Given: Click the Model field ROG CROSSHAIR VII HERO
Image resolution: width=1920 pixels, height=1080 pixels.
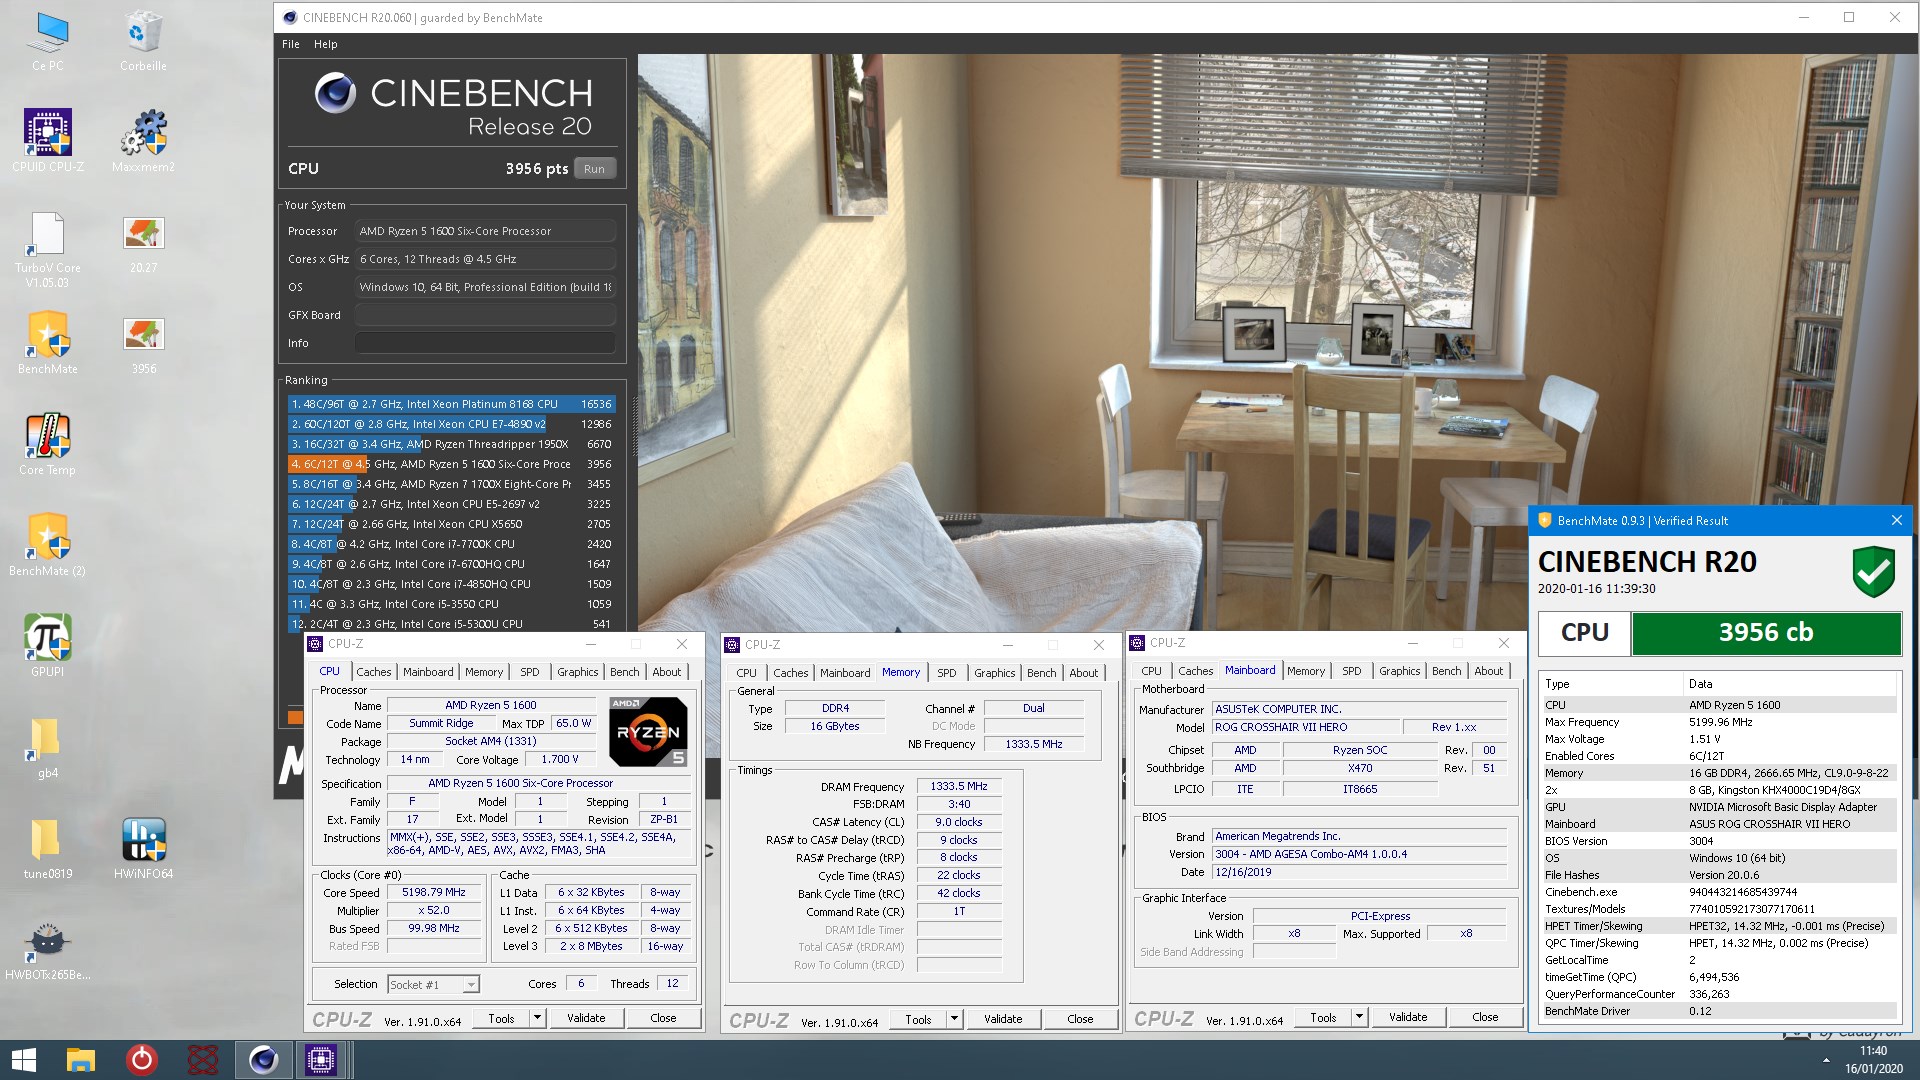Looking at the screenshot, I should (1305, 727).
